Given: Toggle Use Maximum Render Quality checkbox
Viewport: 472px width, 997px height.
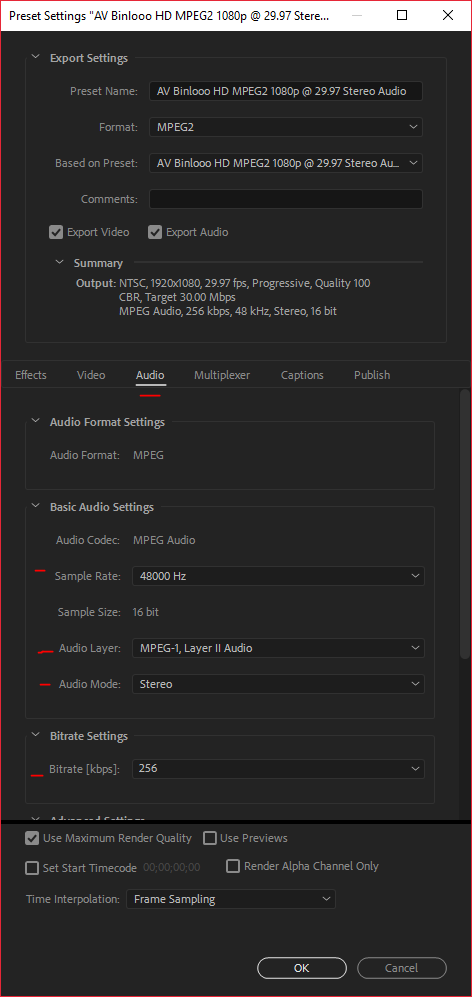Looking at the screenshot, I should 32,838.
